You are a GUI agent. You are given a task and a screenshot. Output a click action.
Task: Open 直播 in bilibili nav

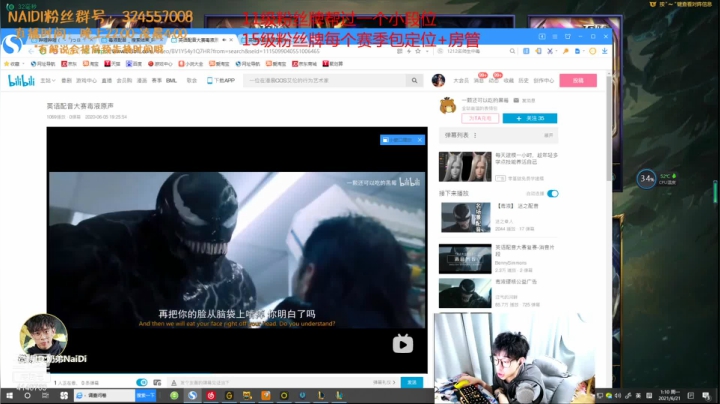(x=107, y=80)
